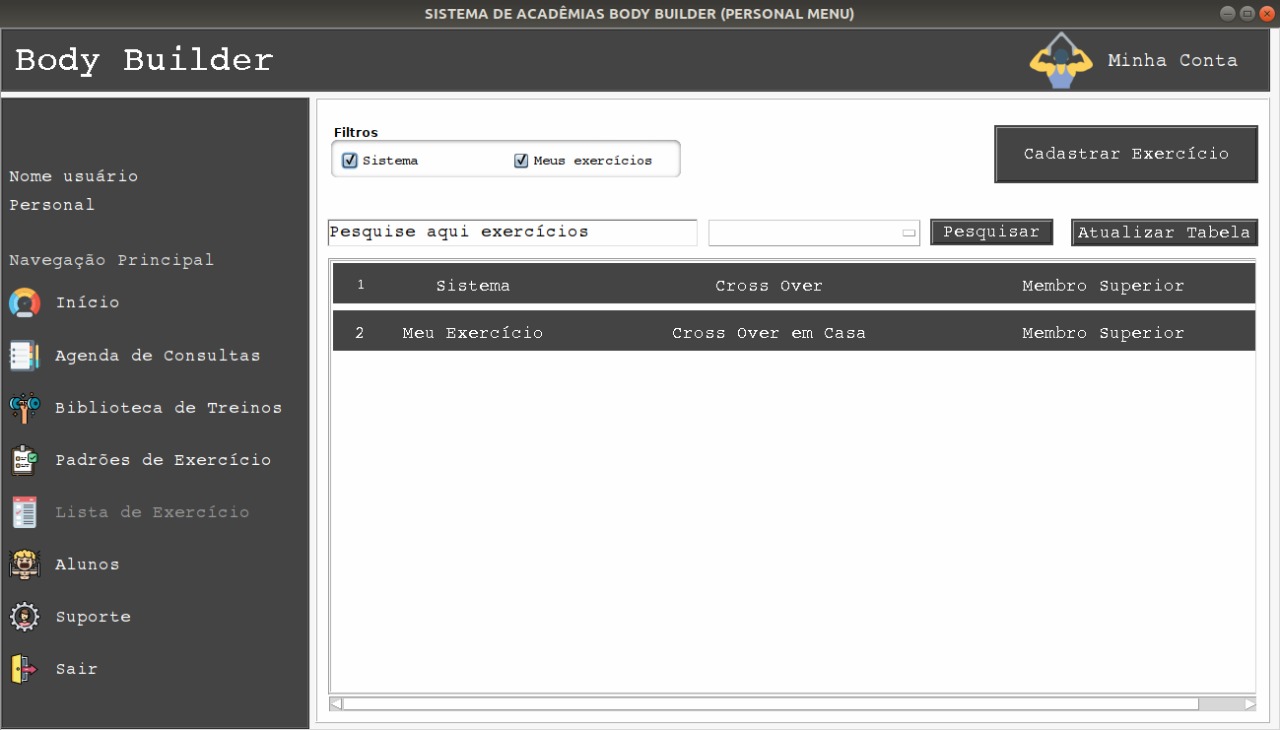1280x730 pixels.
Task: Click the horizontal scrollbar under the table
Action: tap(770, 704)
